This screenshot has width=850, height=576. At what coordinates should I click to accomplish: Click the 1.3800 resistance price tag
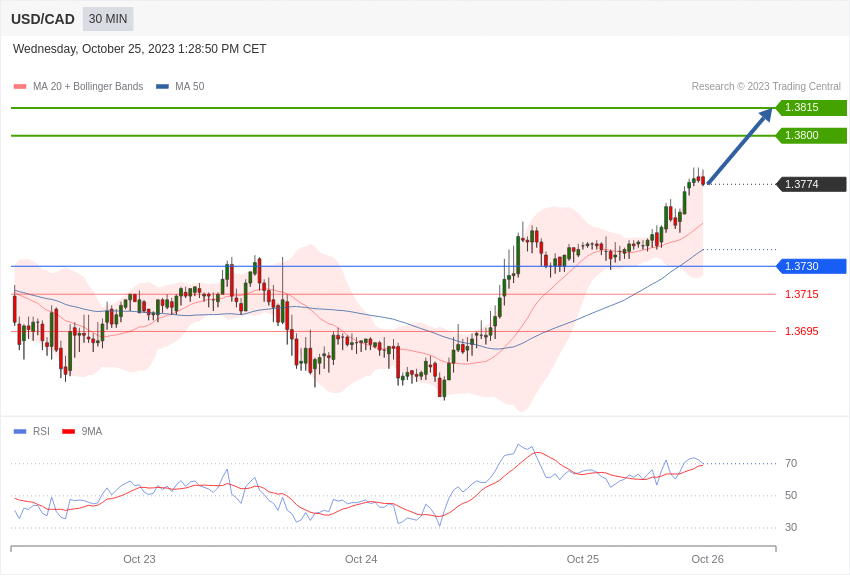811,135
